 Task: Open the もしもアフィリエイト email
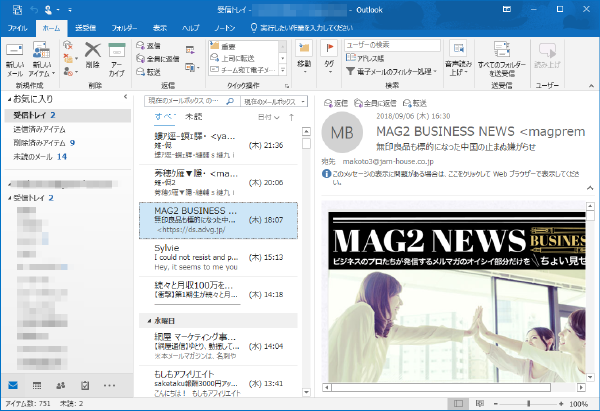218,383
